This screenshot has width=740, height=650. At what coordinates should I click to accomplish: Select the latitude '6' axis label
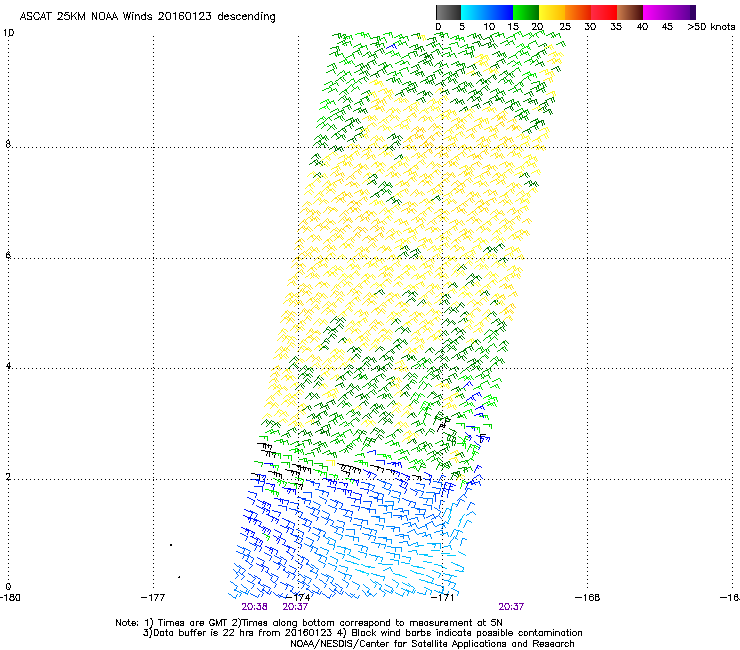coord(8,255)
